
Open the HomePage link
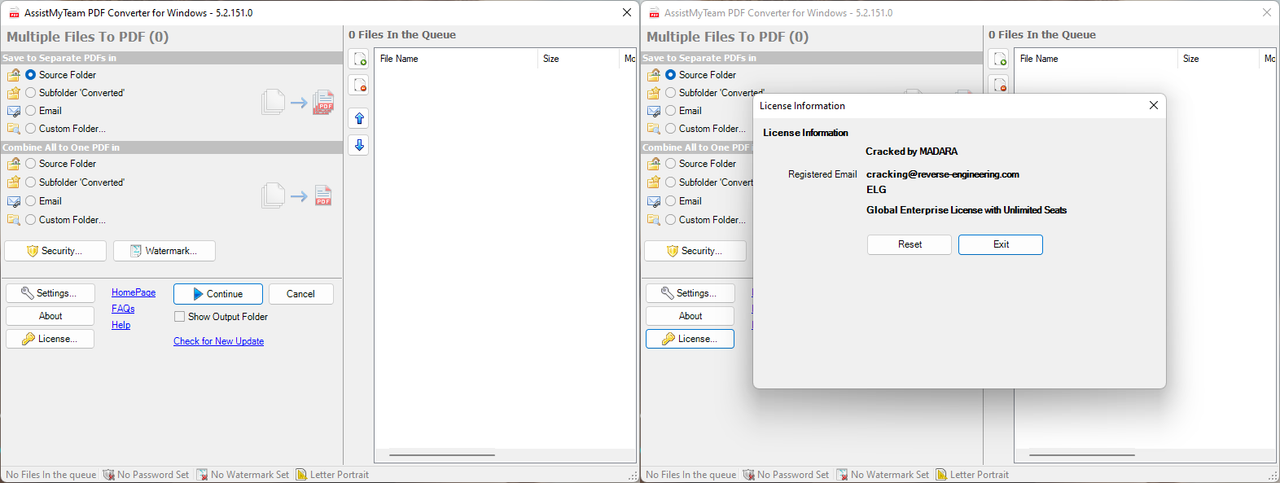coord(133,293)
